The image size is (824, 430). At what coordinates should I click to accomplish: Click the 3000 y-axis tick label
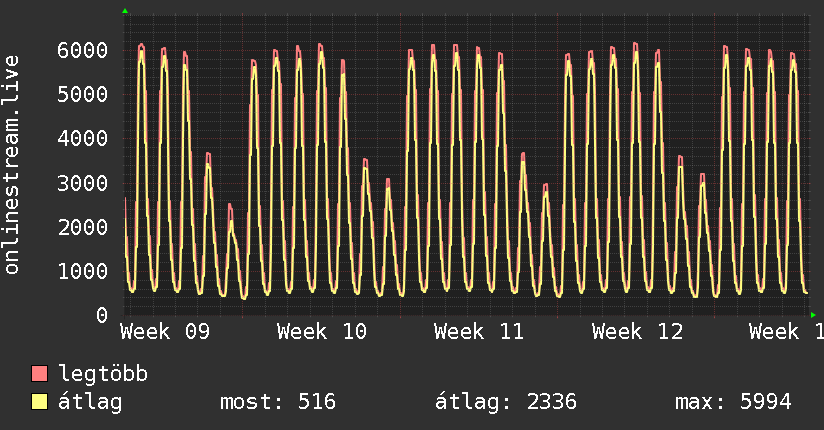point(83,183)
